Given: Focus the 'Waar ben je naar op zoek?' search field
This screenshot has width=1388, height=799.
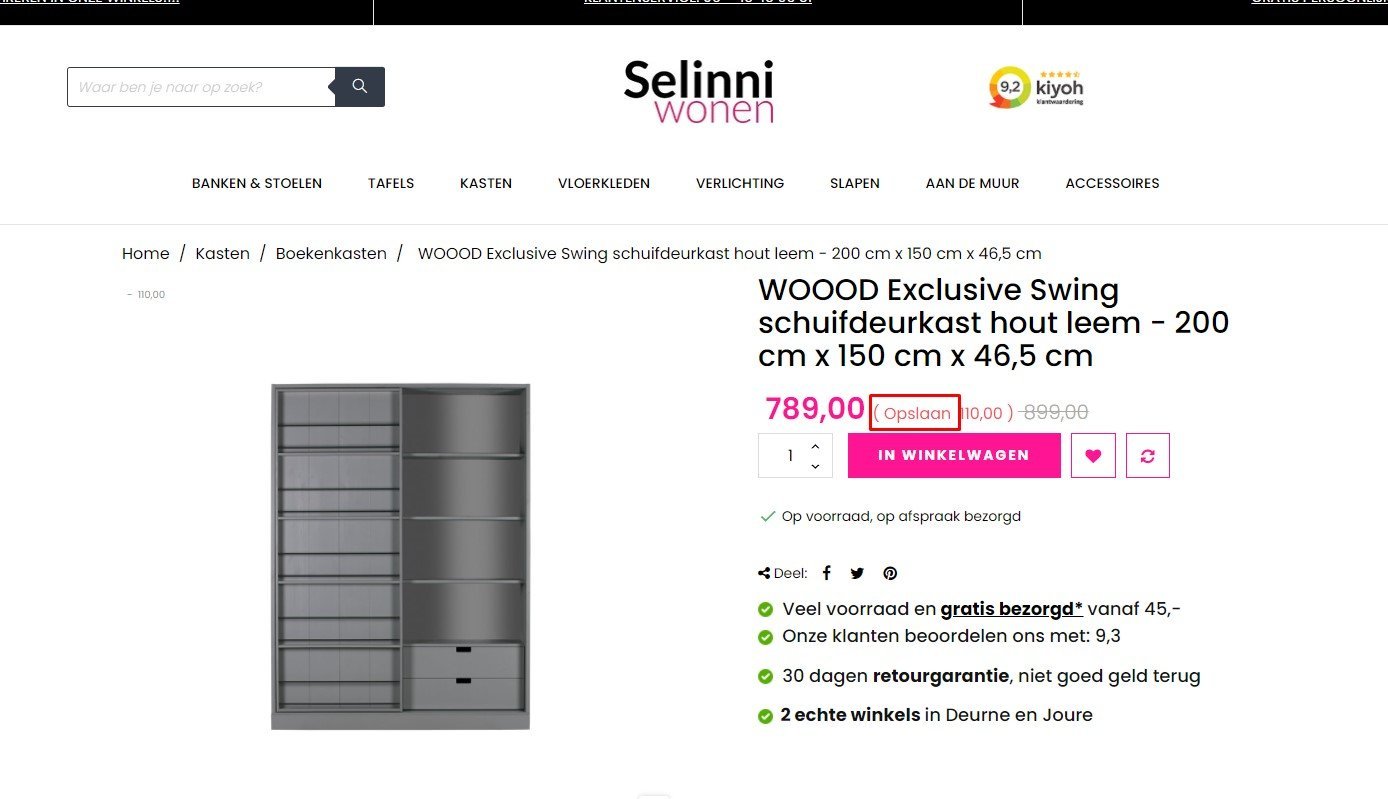Looking at the screenshot, I should point(201,87).
